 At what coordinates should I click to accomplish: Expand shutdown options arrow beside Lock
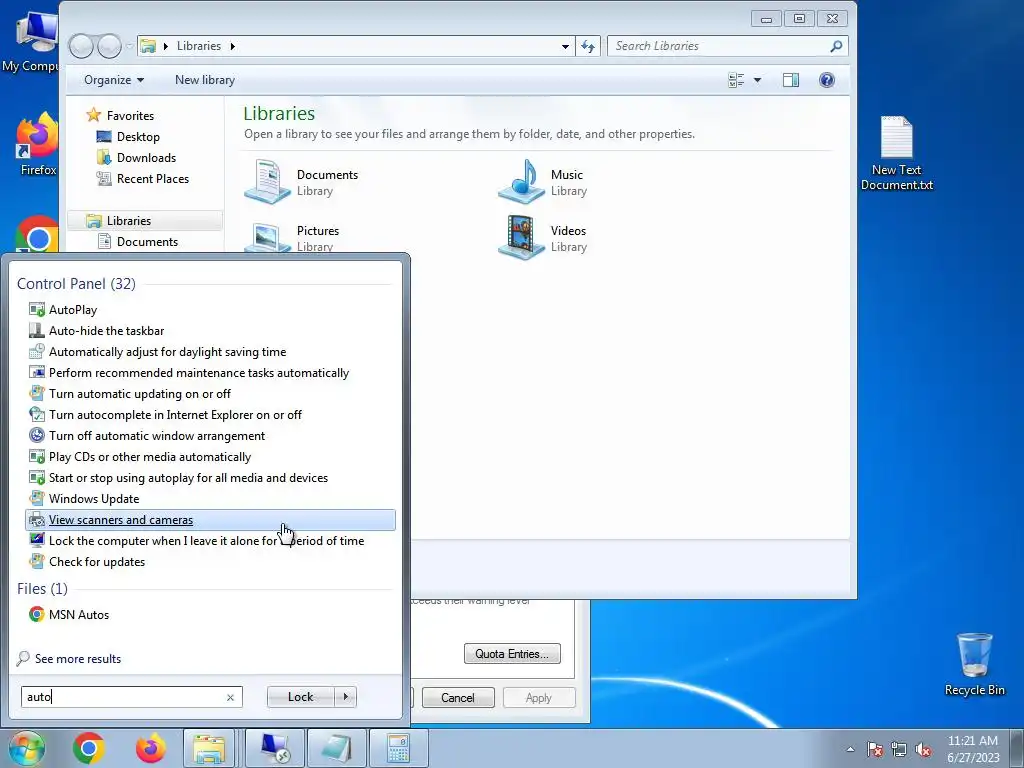pyautogui.click(x=345, y=697)
